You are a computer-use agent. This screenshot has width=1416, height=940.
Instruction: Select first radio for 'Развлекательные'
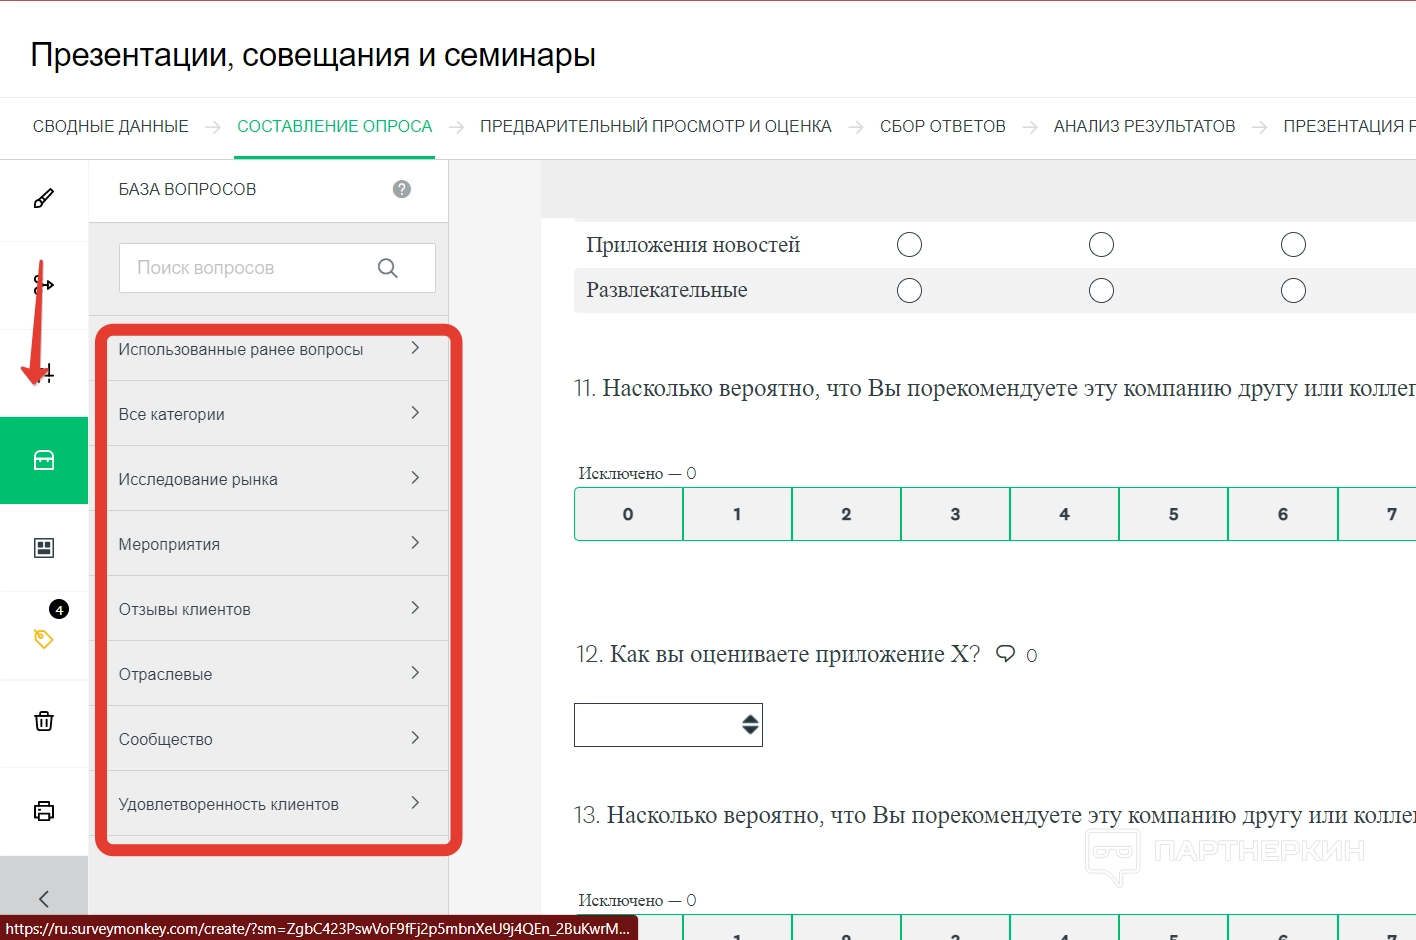tap(909, 291)
